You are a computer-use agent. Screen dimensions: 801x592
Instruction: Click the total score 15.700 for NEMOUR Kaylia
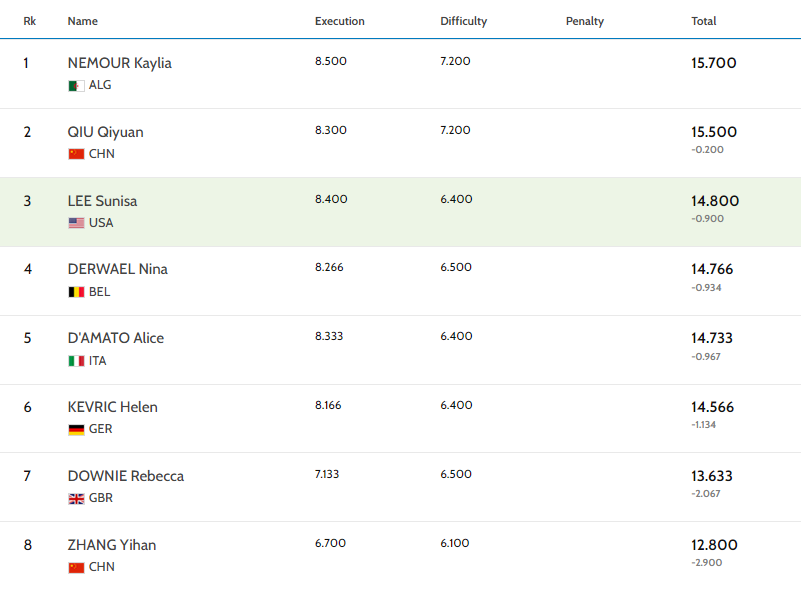point(714,61)
